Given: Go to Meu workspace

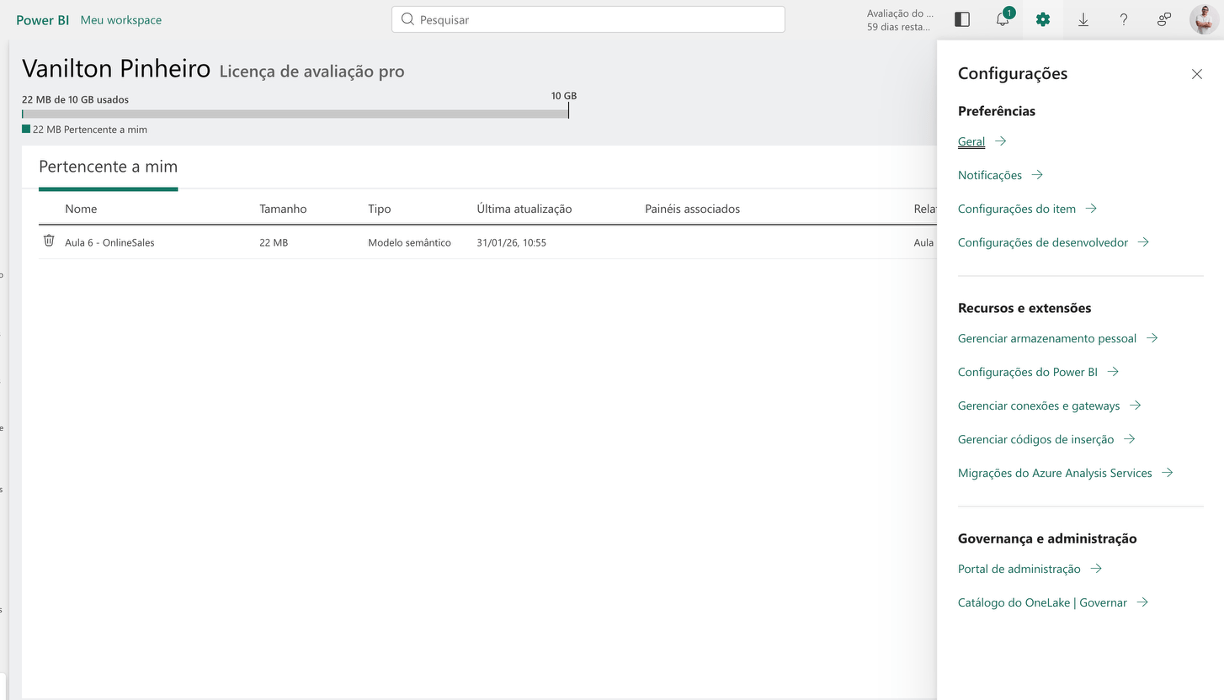Looking at the screenshot, I should [121, 20].
